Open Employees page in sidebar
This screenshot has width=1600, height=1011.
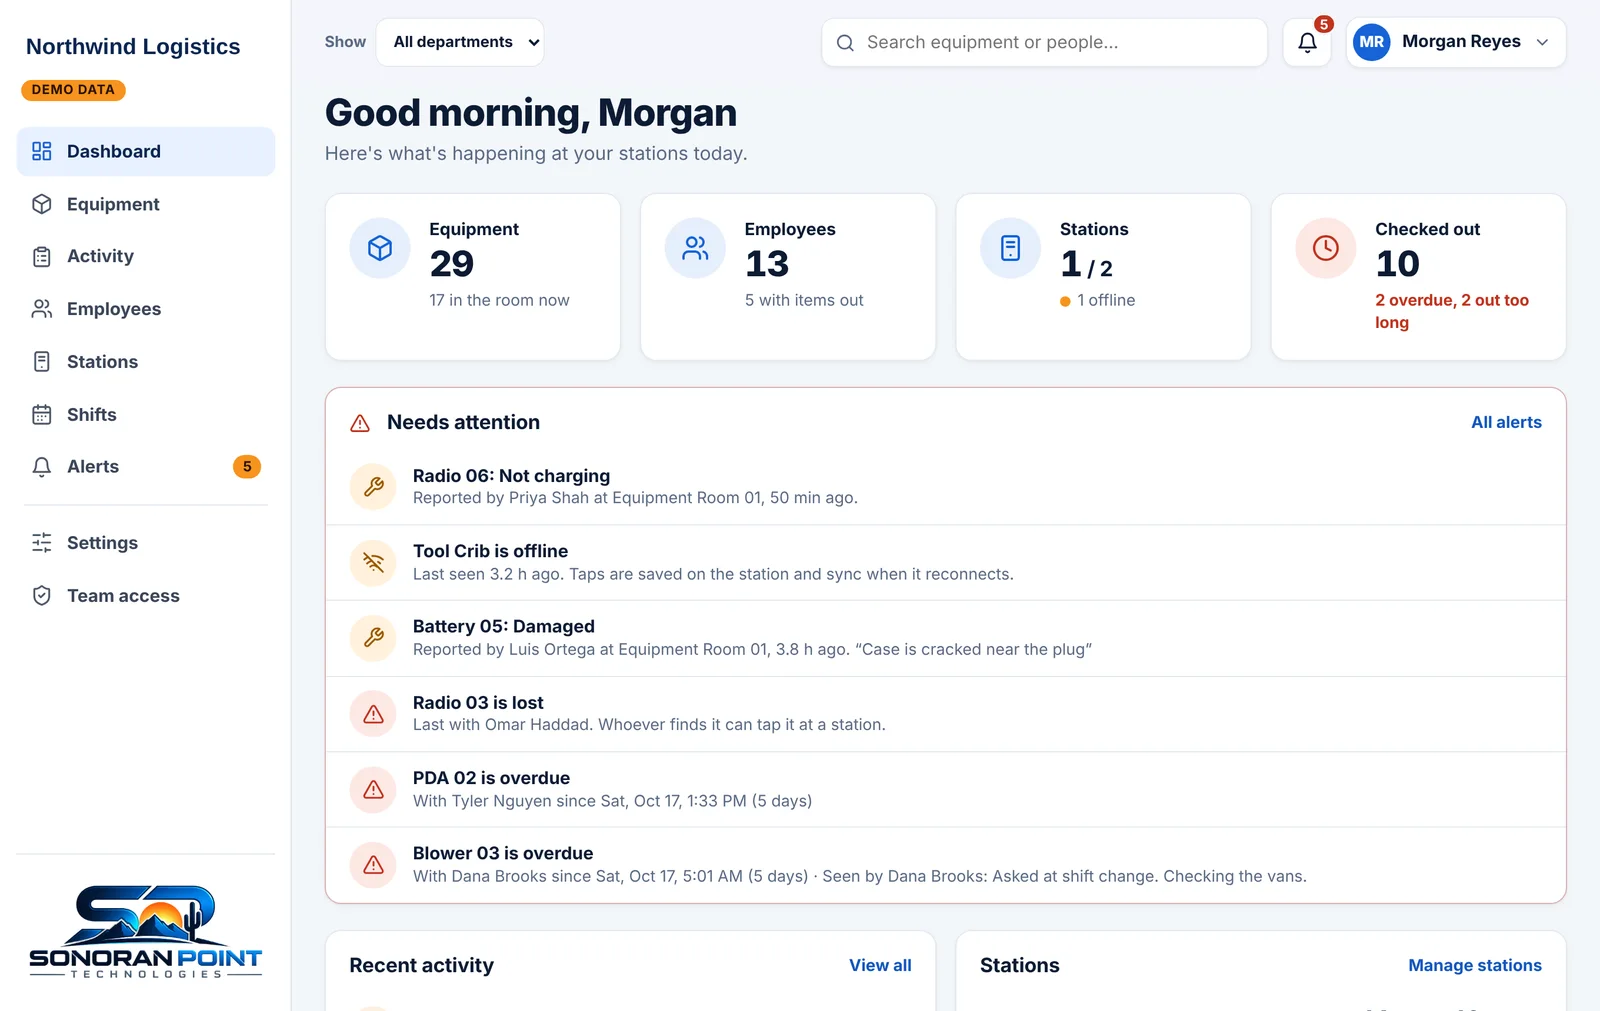point(146,309)
